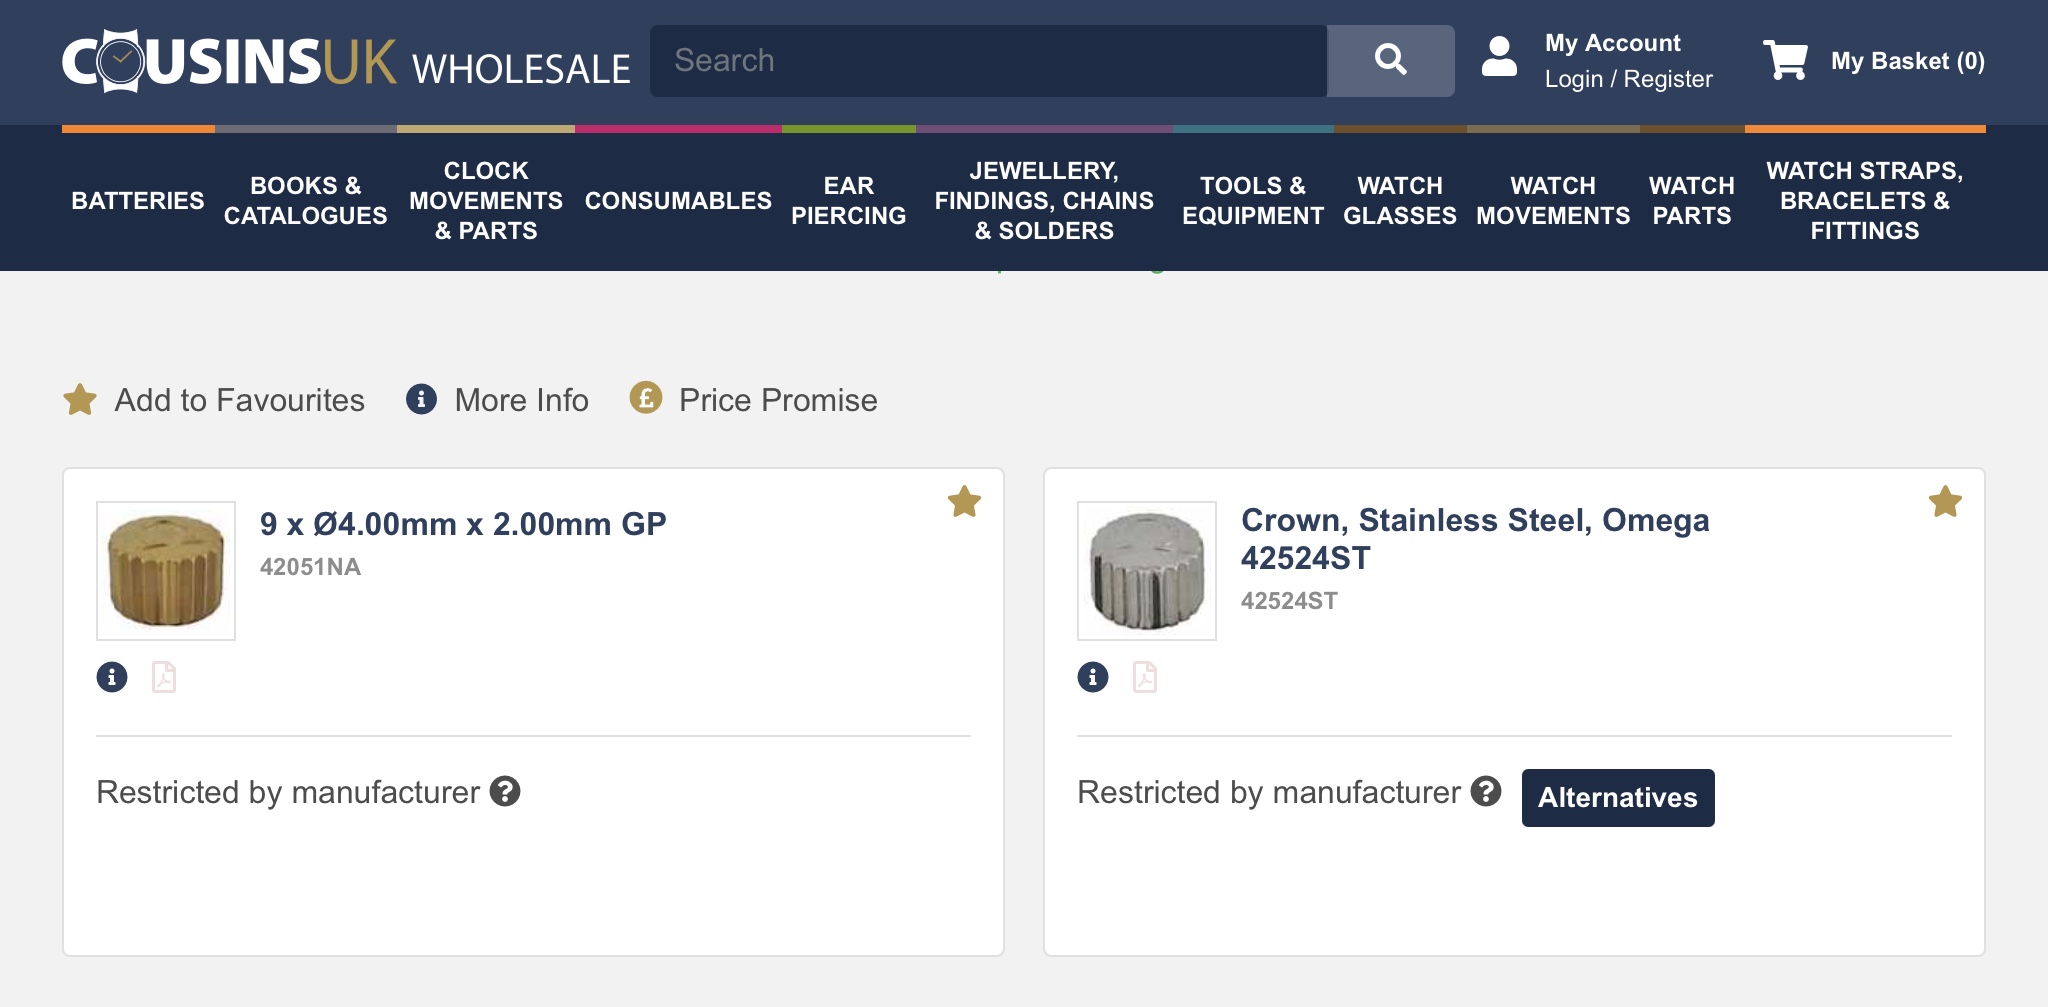Click the Alternatives button
This screenshot has width=2048, height=1007.
tap(1617, 797)
